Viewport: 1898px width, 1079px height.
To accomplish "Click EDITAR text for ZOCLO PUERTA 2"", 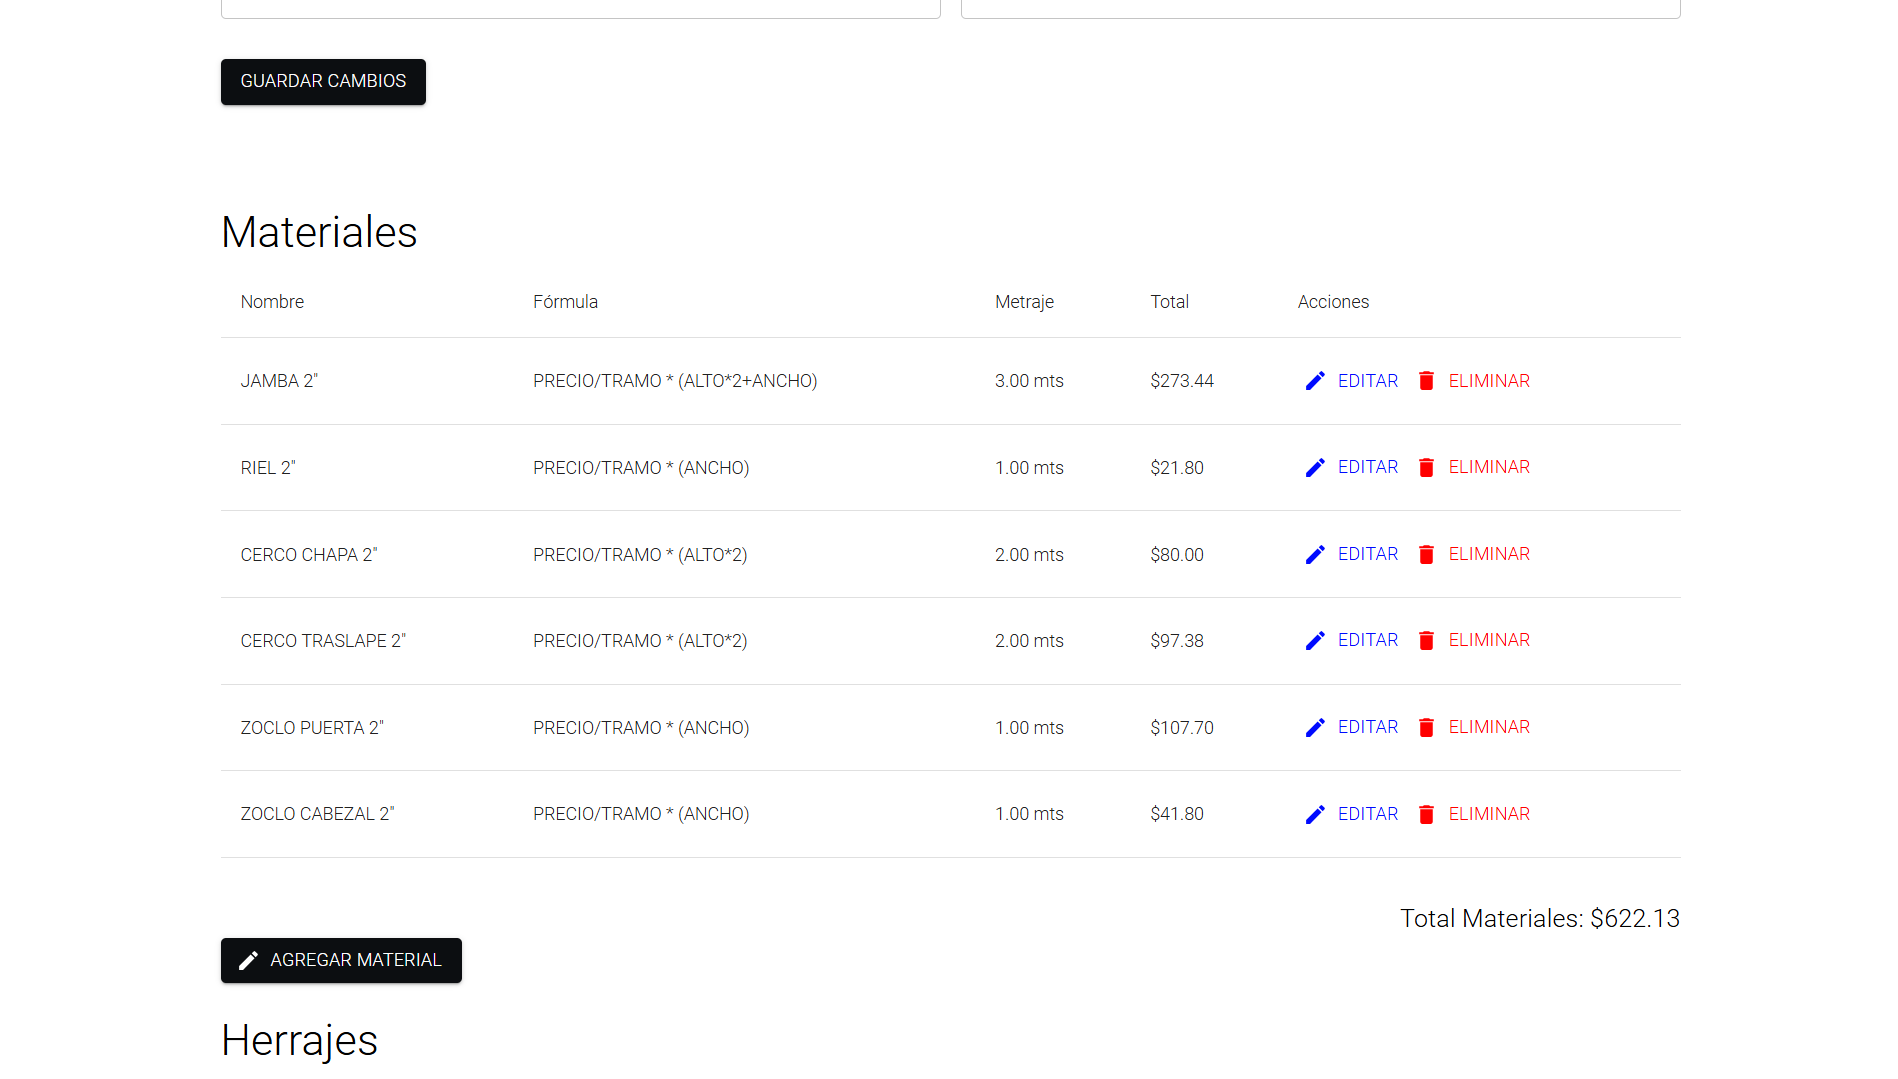I will [1367, 727].
